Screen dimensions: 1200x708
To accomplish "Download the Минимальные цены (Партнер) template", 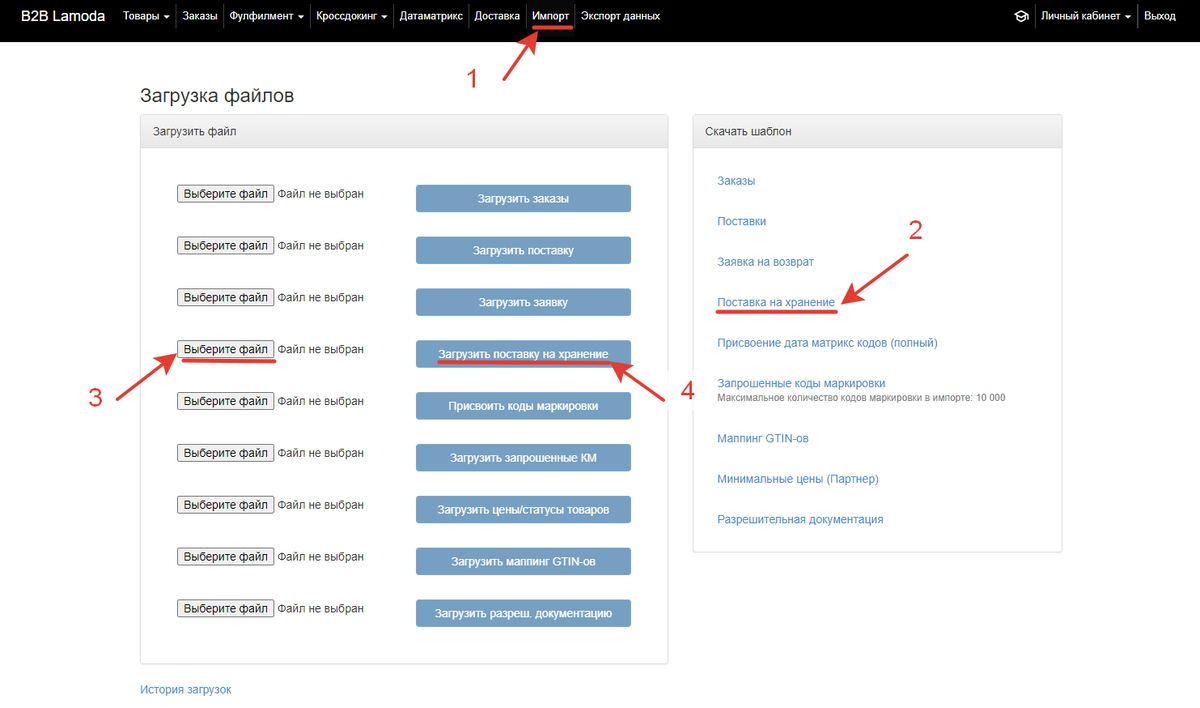I will tap(798, 479).
